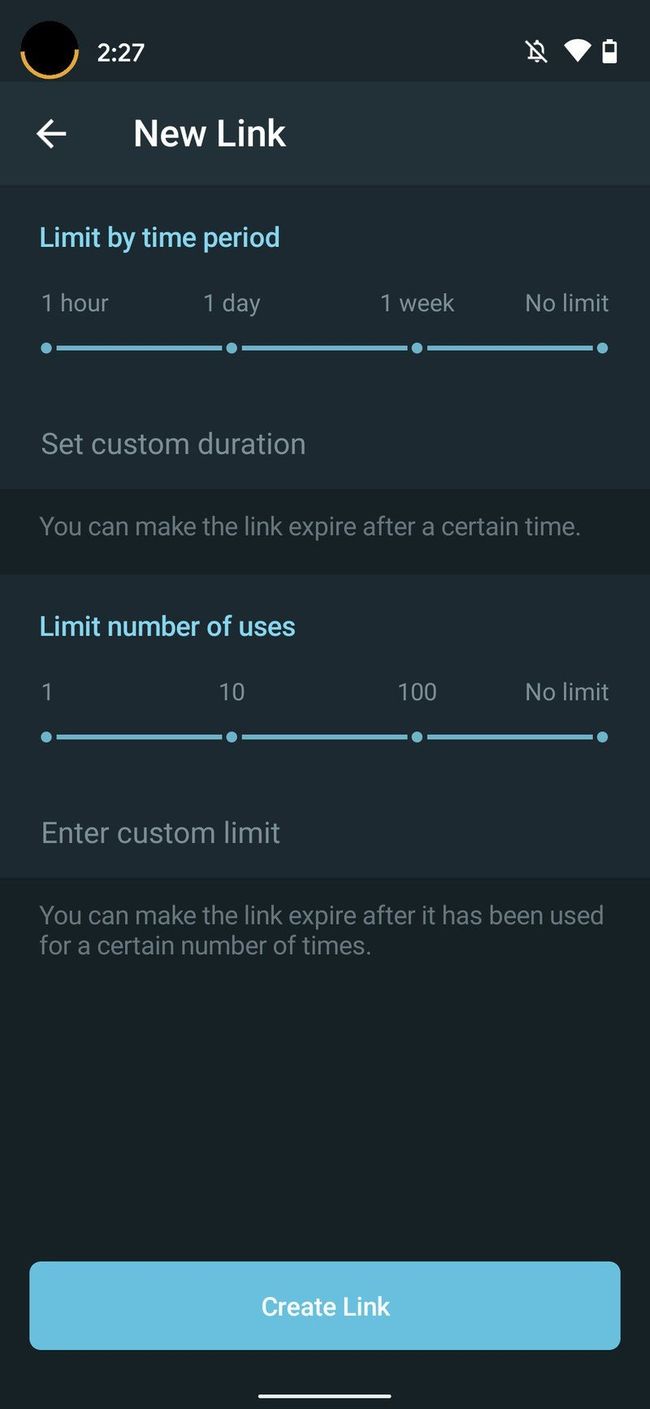
Task: Tap the circular avatar in status bar
Action: [49, 50]
